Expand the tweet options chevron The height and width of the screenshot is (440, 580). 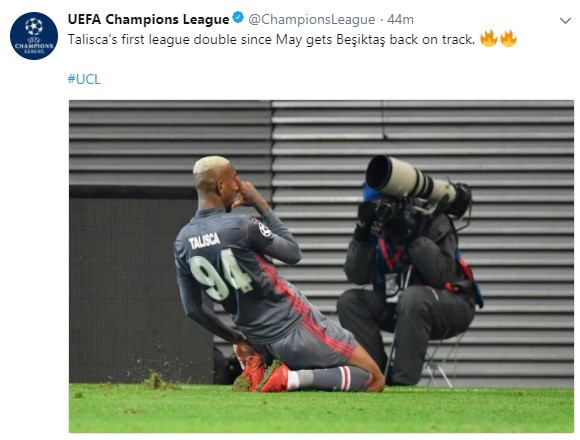(565, 21)
